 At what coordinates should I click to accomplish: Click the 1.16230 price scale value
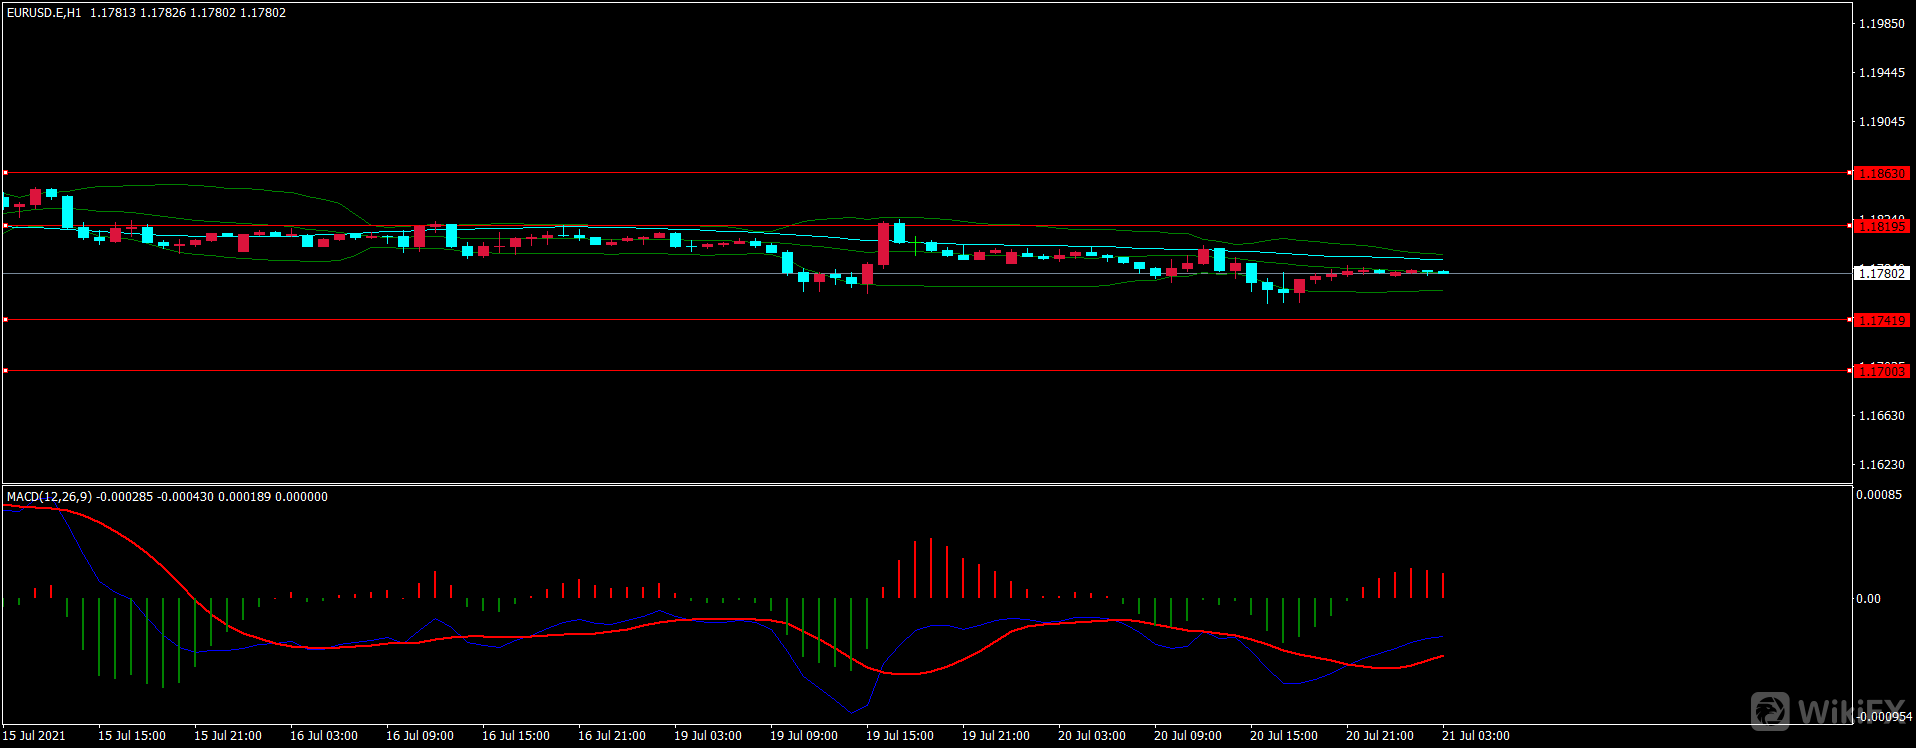pos(1881,464)
